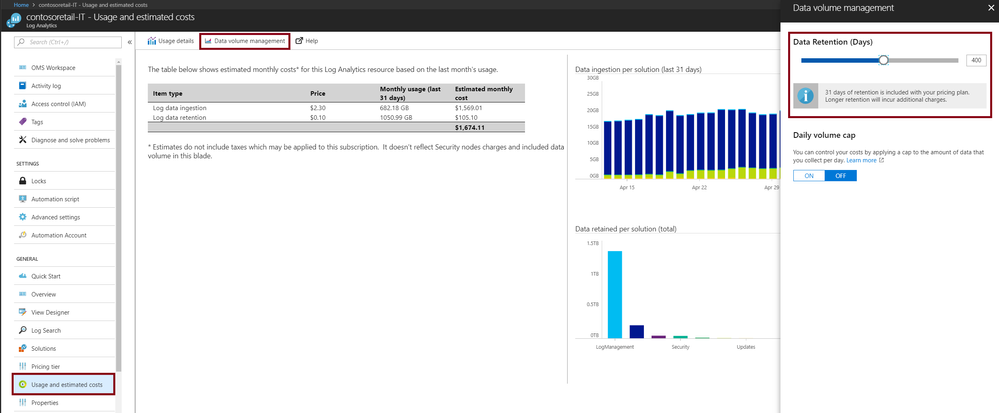
Task: Click the sidebar search field
Action: 68,42
